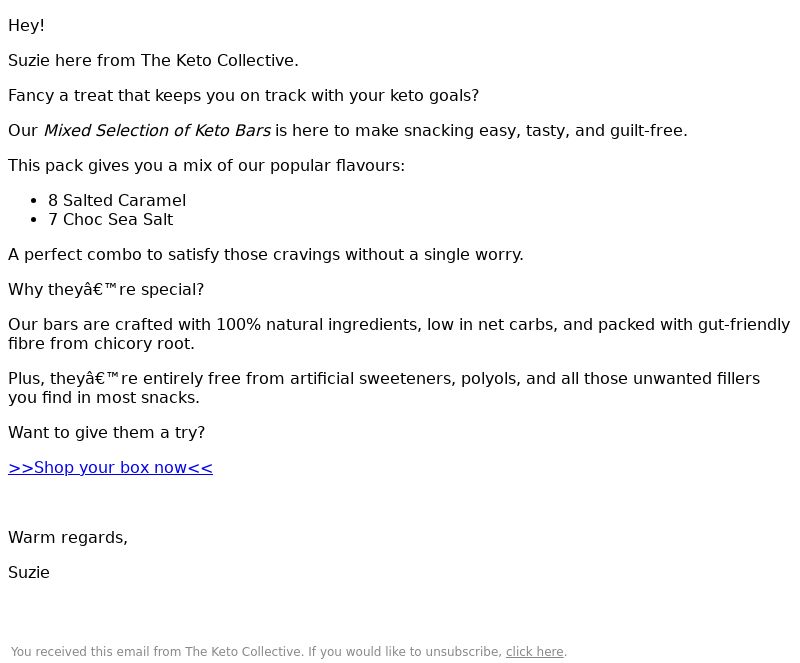The width and height of the screenshot is (800, 663).
Task: Click the '8 Salted Caramel' list item
Action: click(x=117, y=200)
